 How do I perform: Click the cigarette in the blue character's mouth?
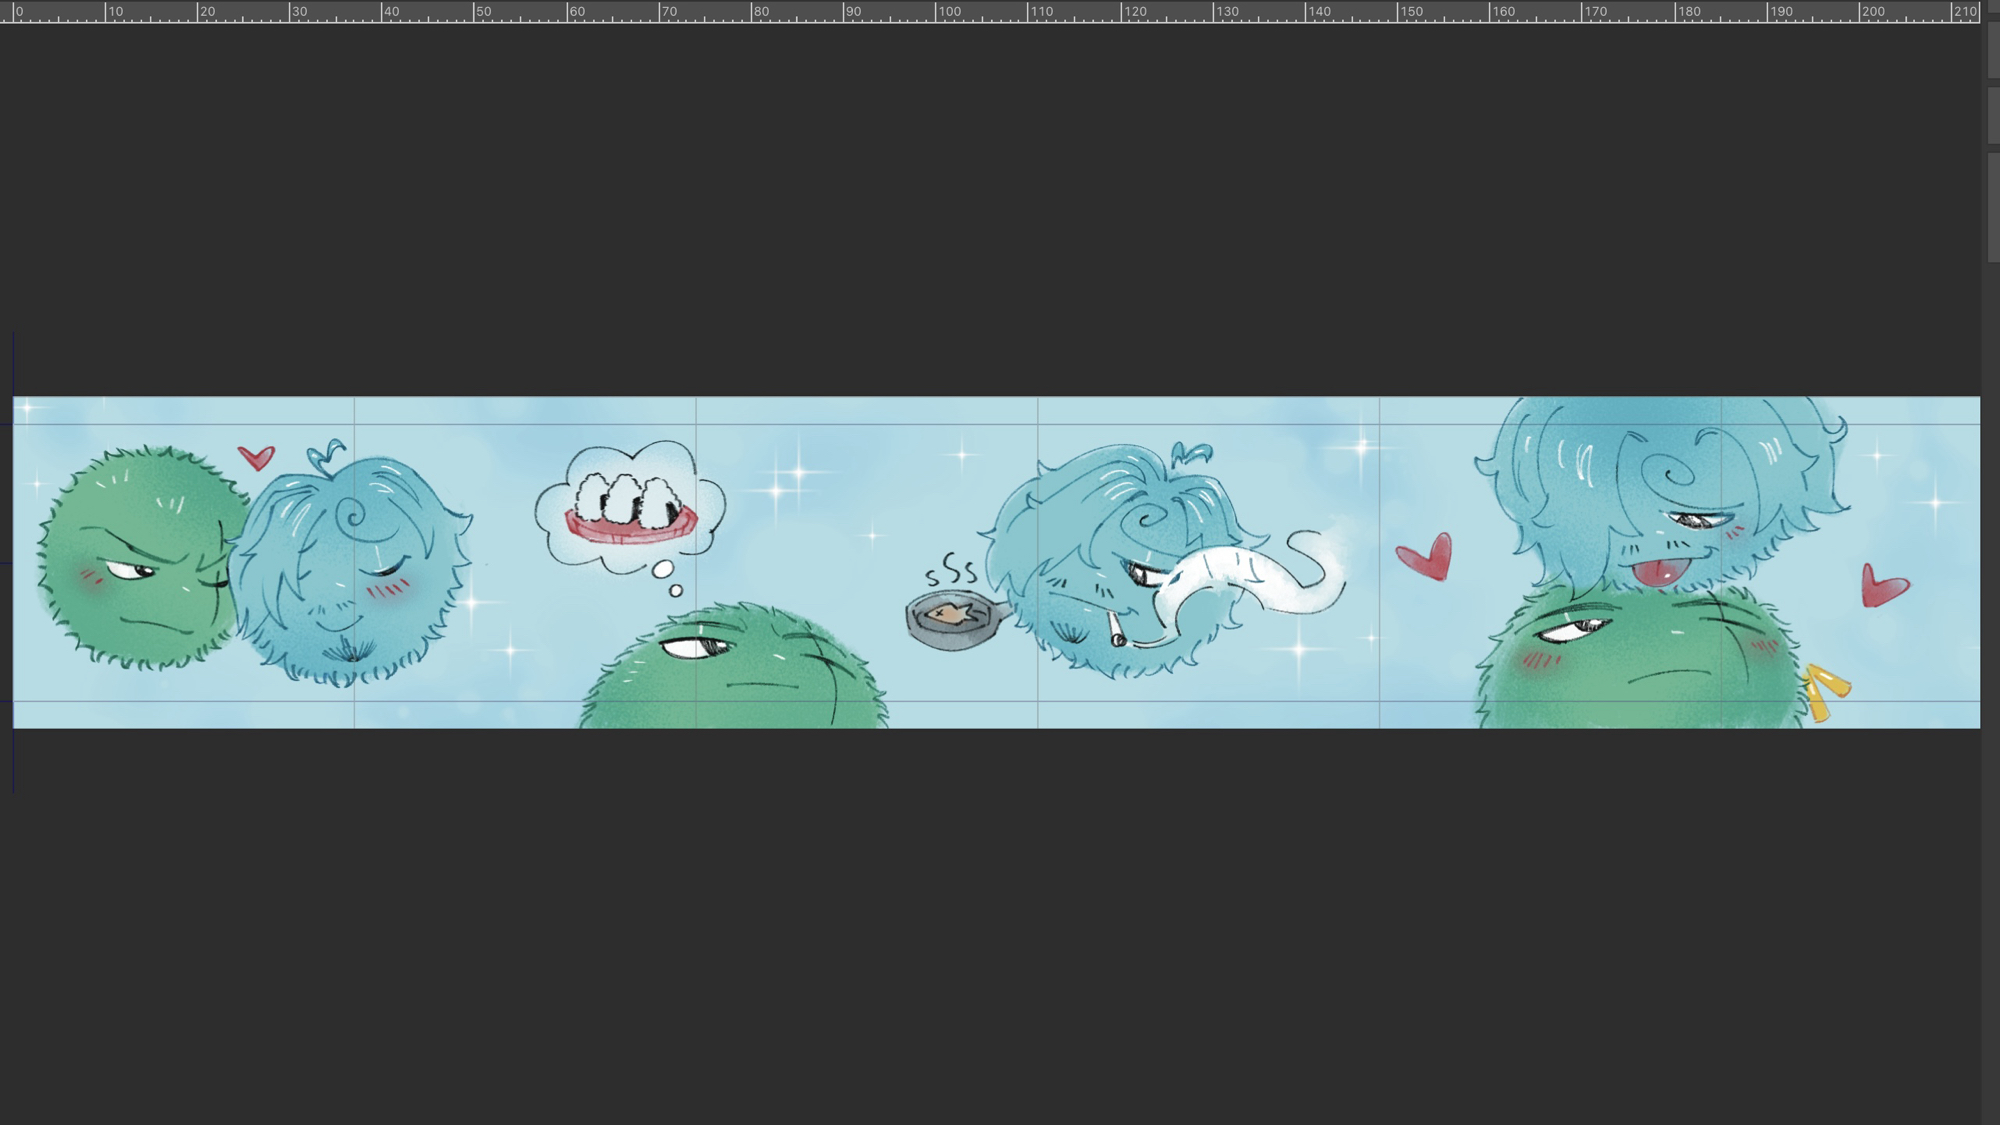pos(1116,629)
